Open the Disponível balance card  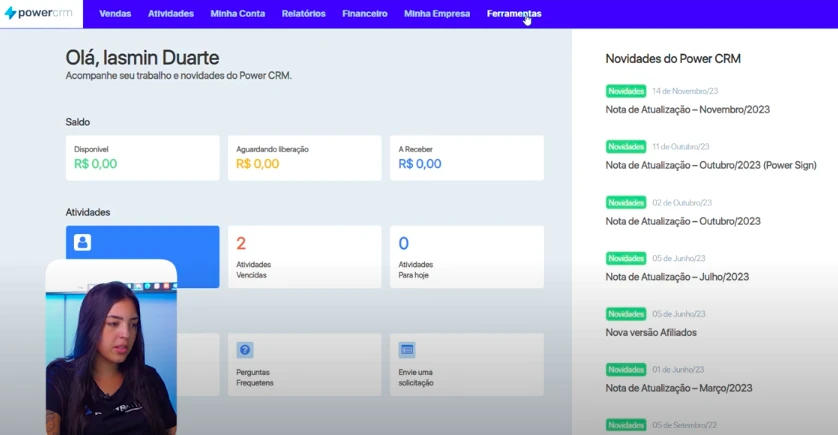143,158
